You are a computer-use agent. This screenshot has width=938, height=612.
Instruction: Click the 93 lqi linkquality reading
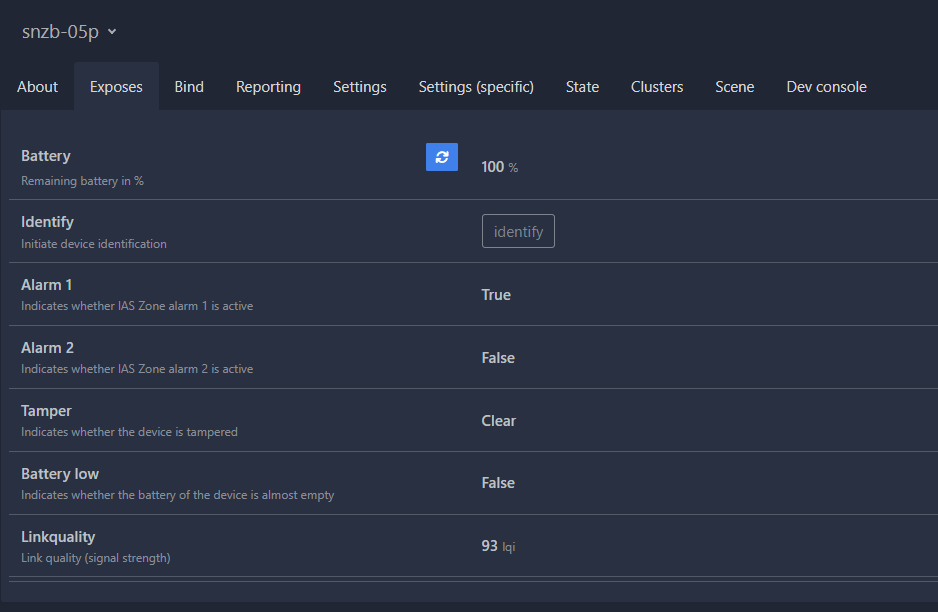[498, 546]
